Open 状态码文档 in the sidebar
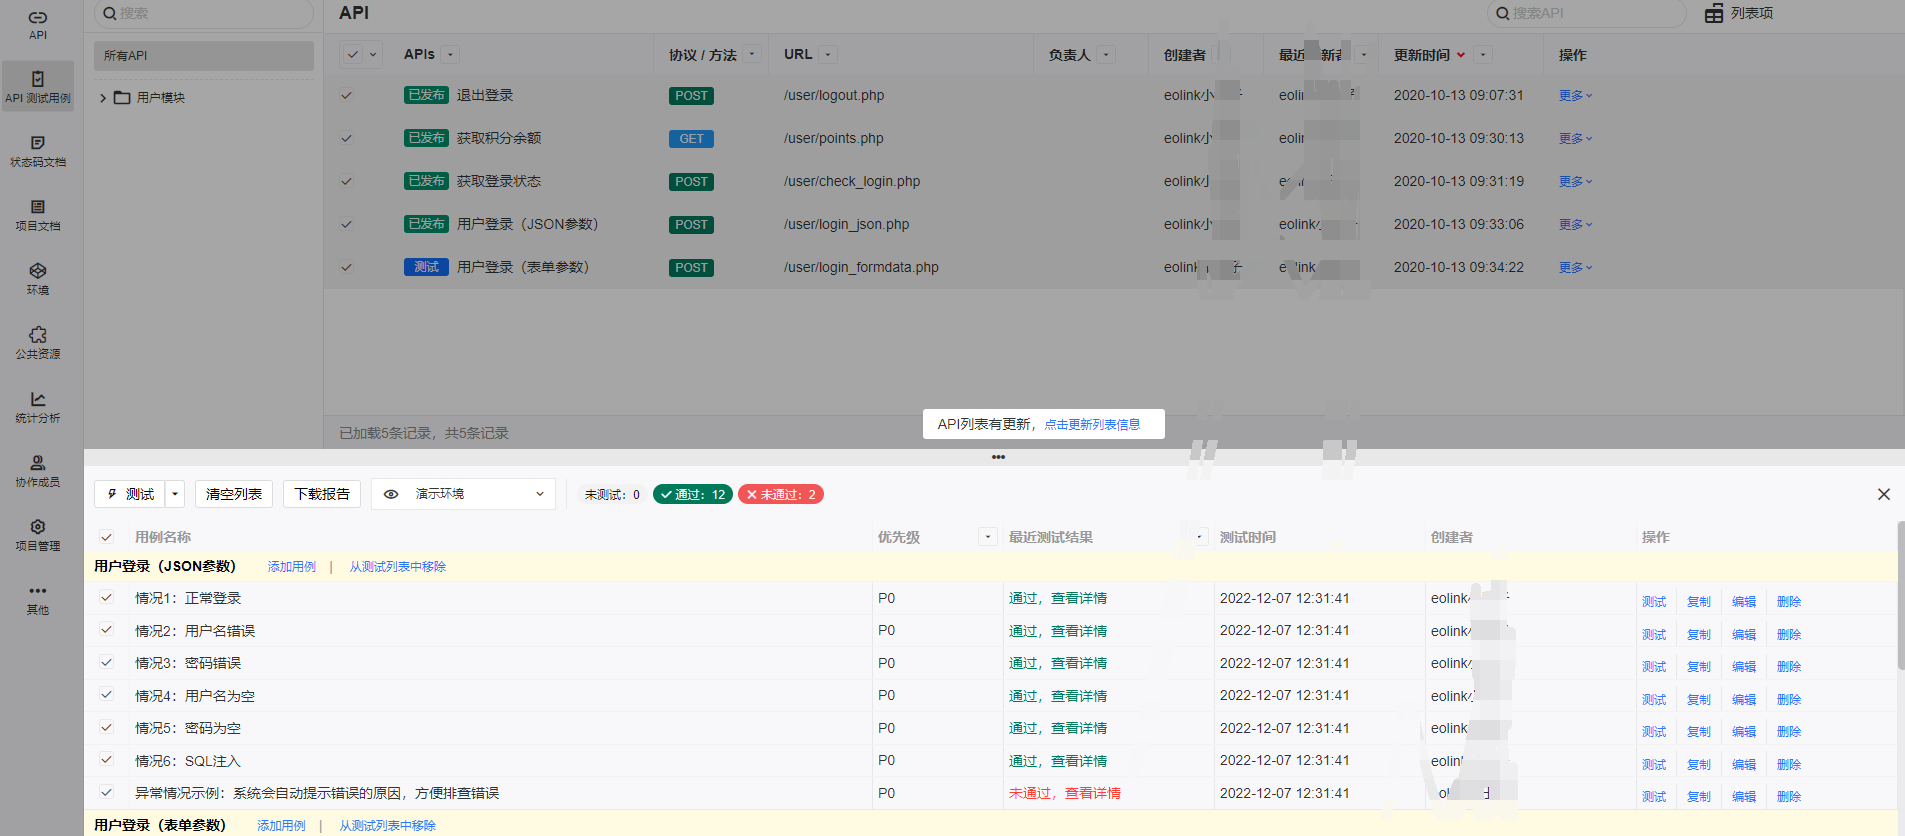The height and width of the screenshot is (836, 1905). point(38,151)
